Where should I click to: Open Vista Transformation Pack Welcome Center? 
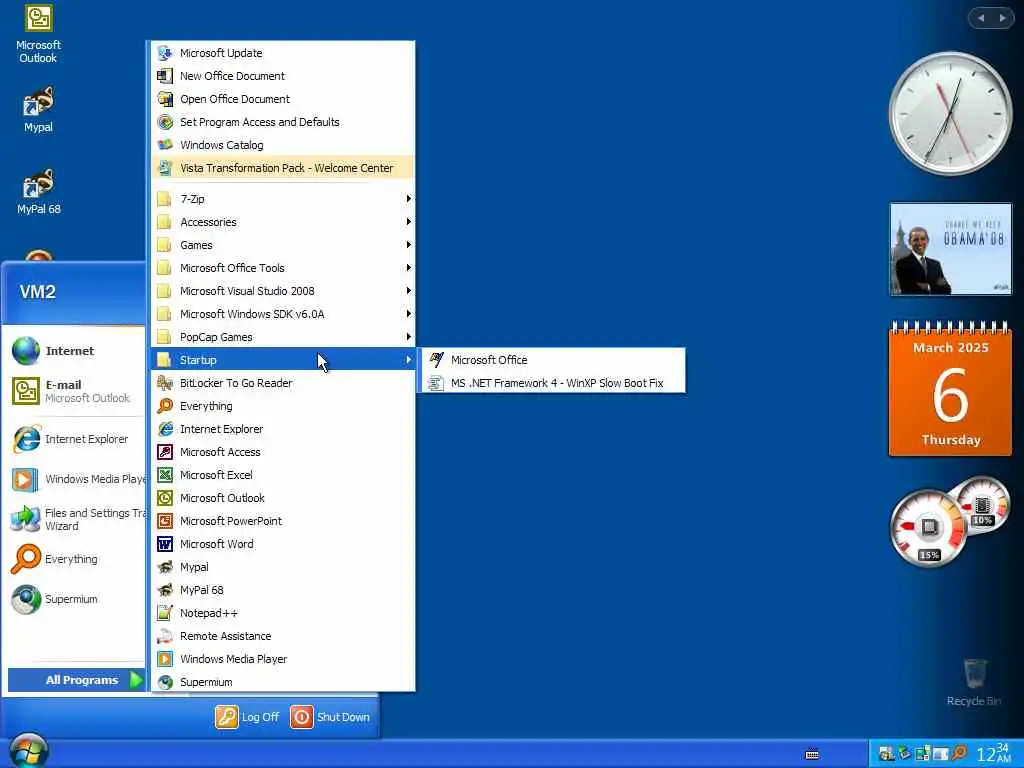pyautogui.click(x=283, y=168)
